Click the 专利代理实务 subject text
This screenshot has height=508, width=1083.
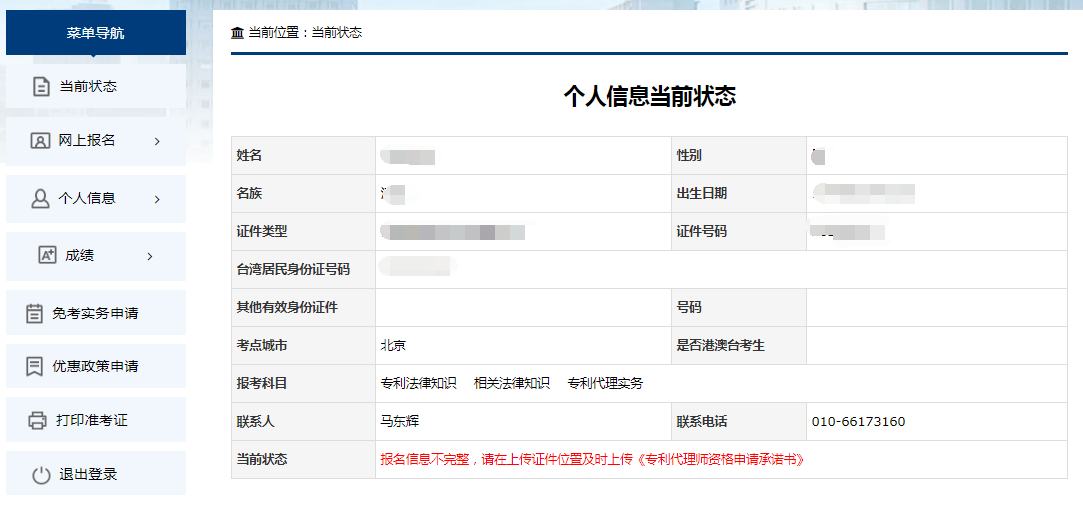pyautogui.click(x=604, y=383)
